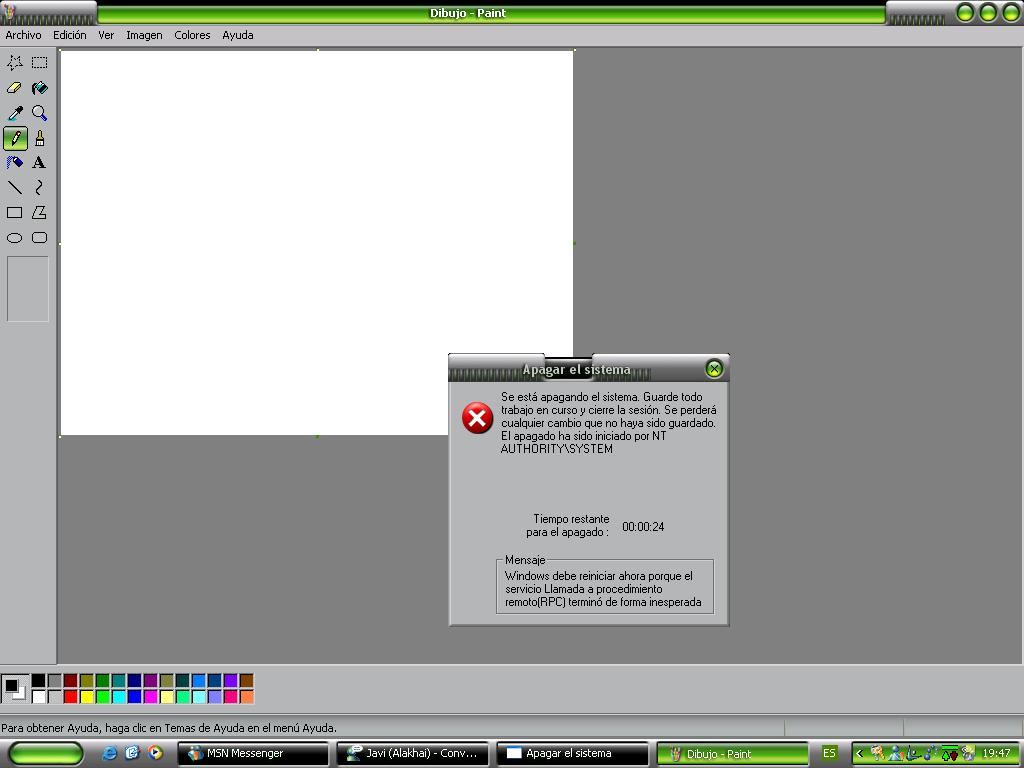
Task: Switch to MSN Messenger taskbar button
Action: [x=253, y=753]
